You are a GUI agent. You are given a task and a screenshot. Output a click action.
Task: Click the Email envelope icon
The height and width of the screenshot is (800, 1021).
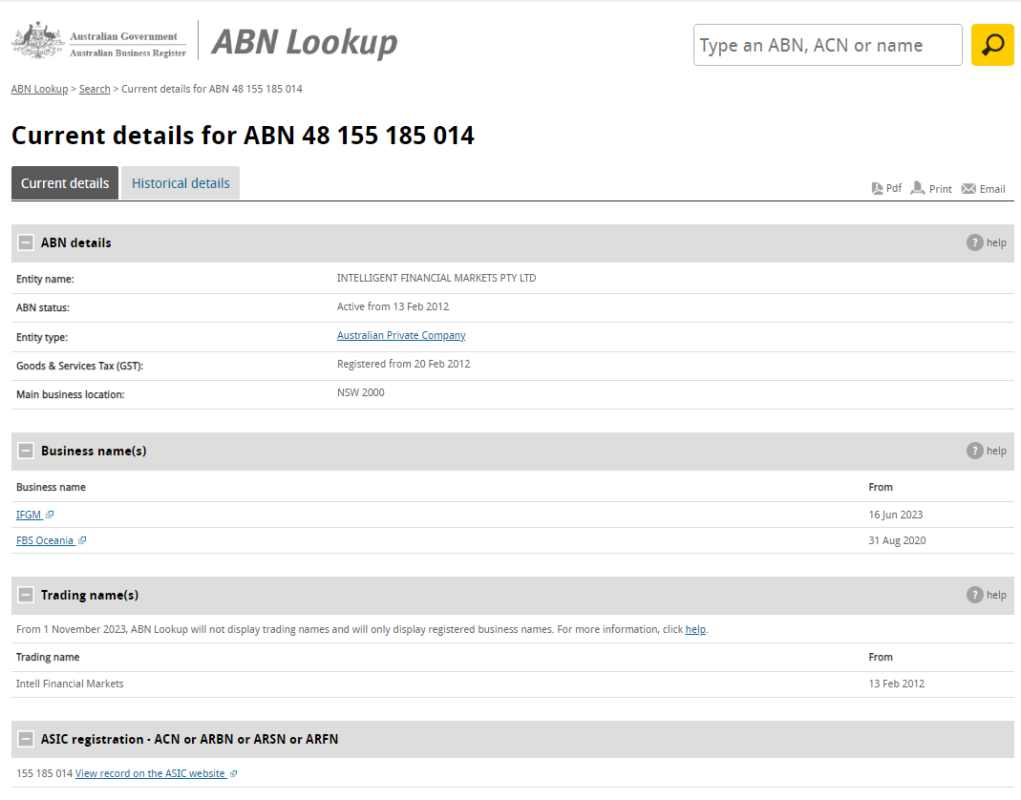click(x=968, y=189)
